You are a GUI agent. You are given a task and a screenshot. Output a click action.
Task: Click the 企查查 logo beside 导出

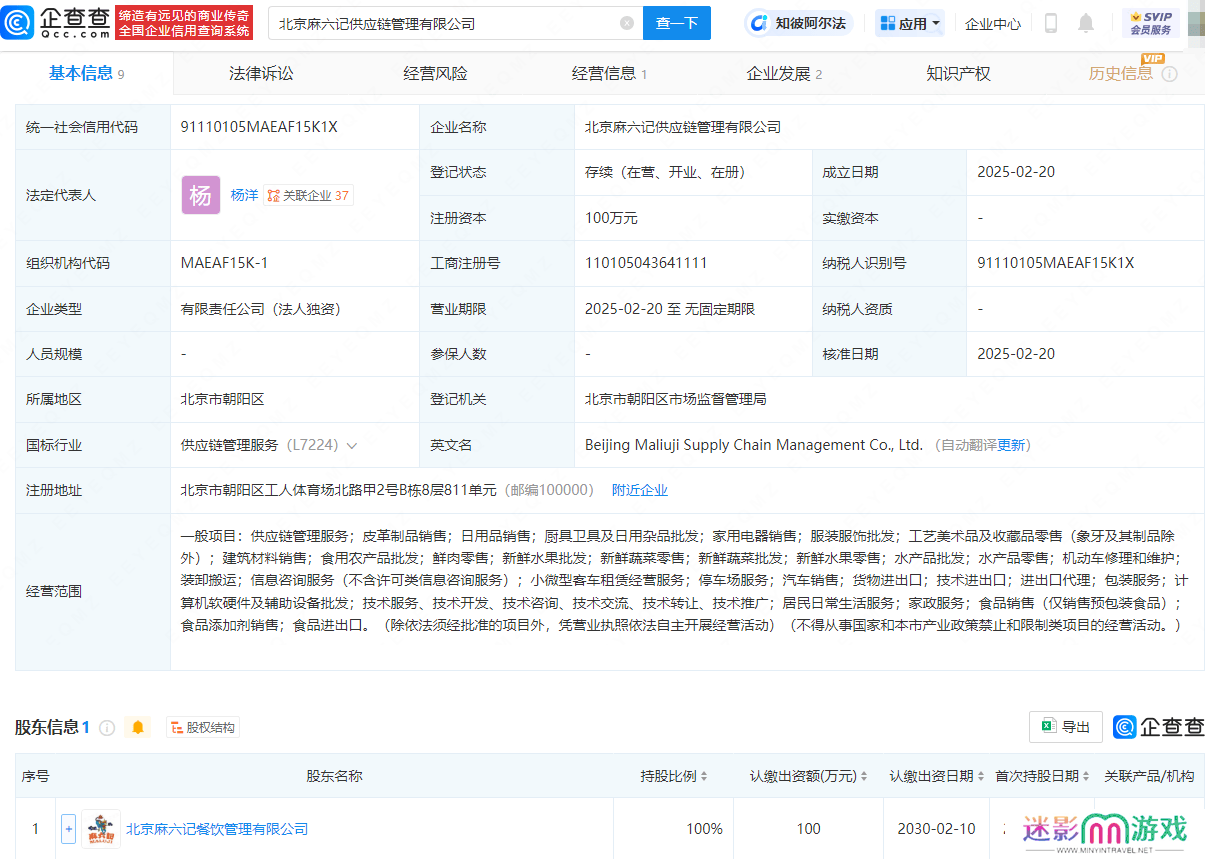[x=1158, y=727]
